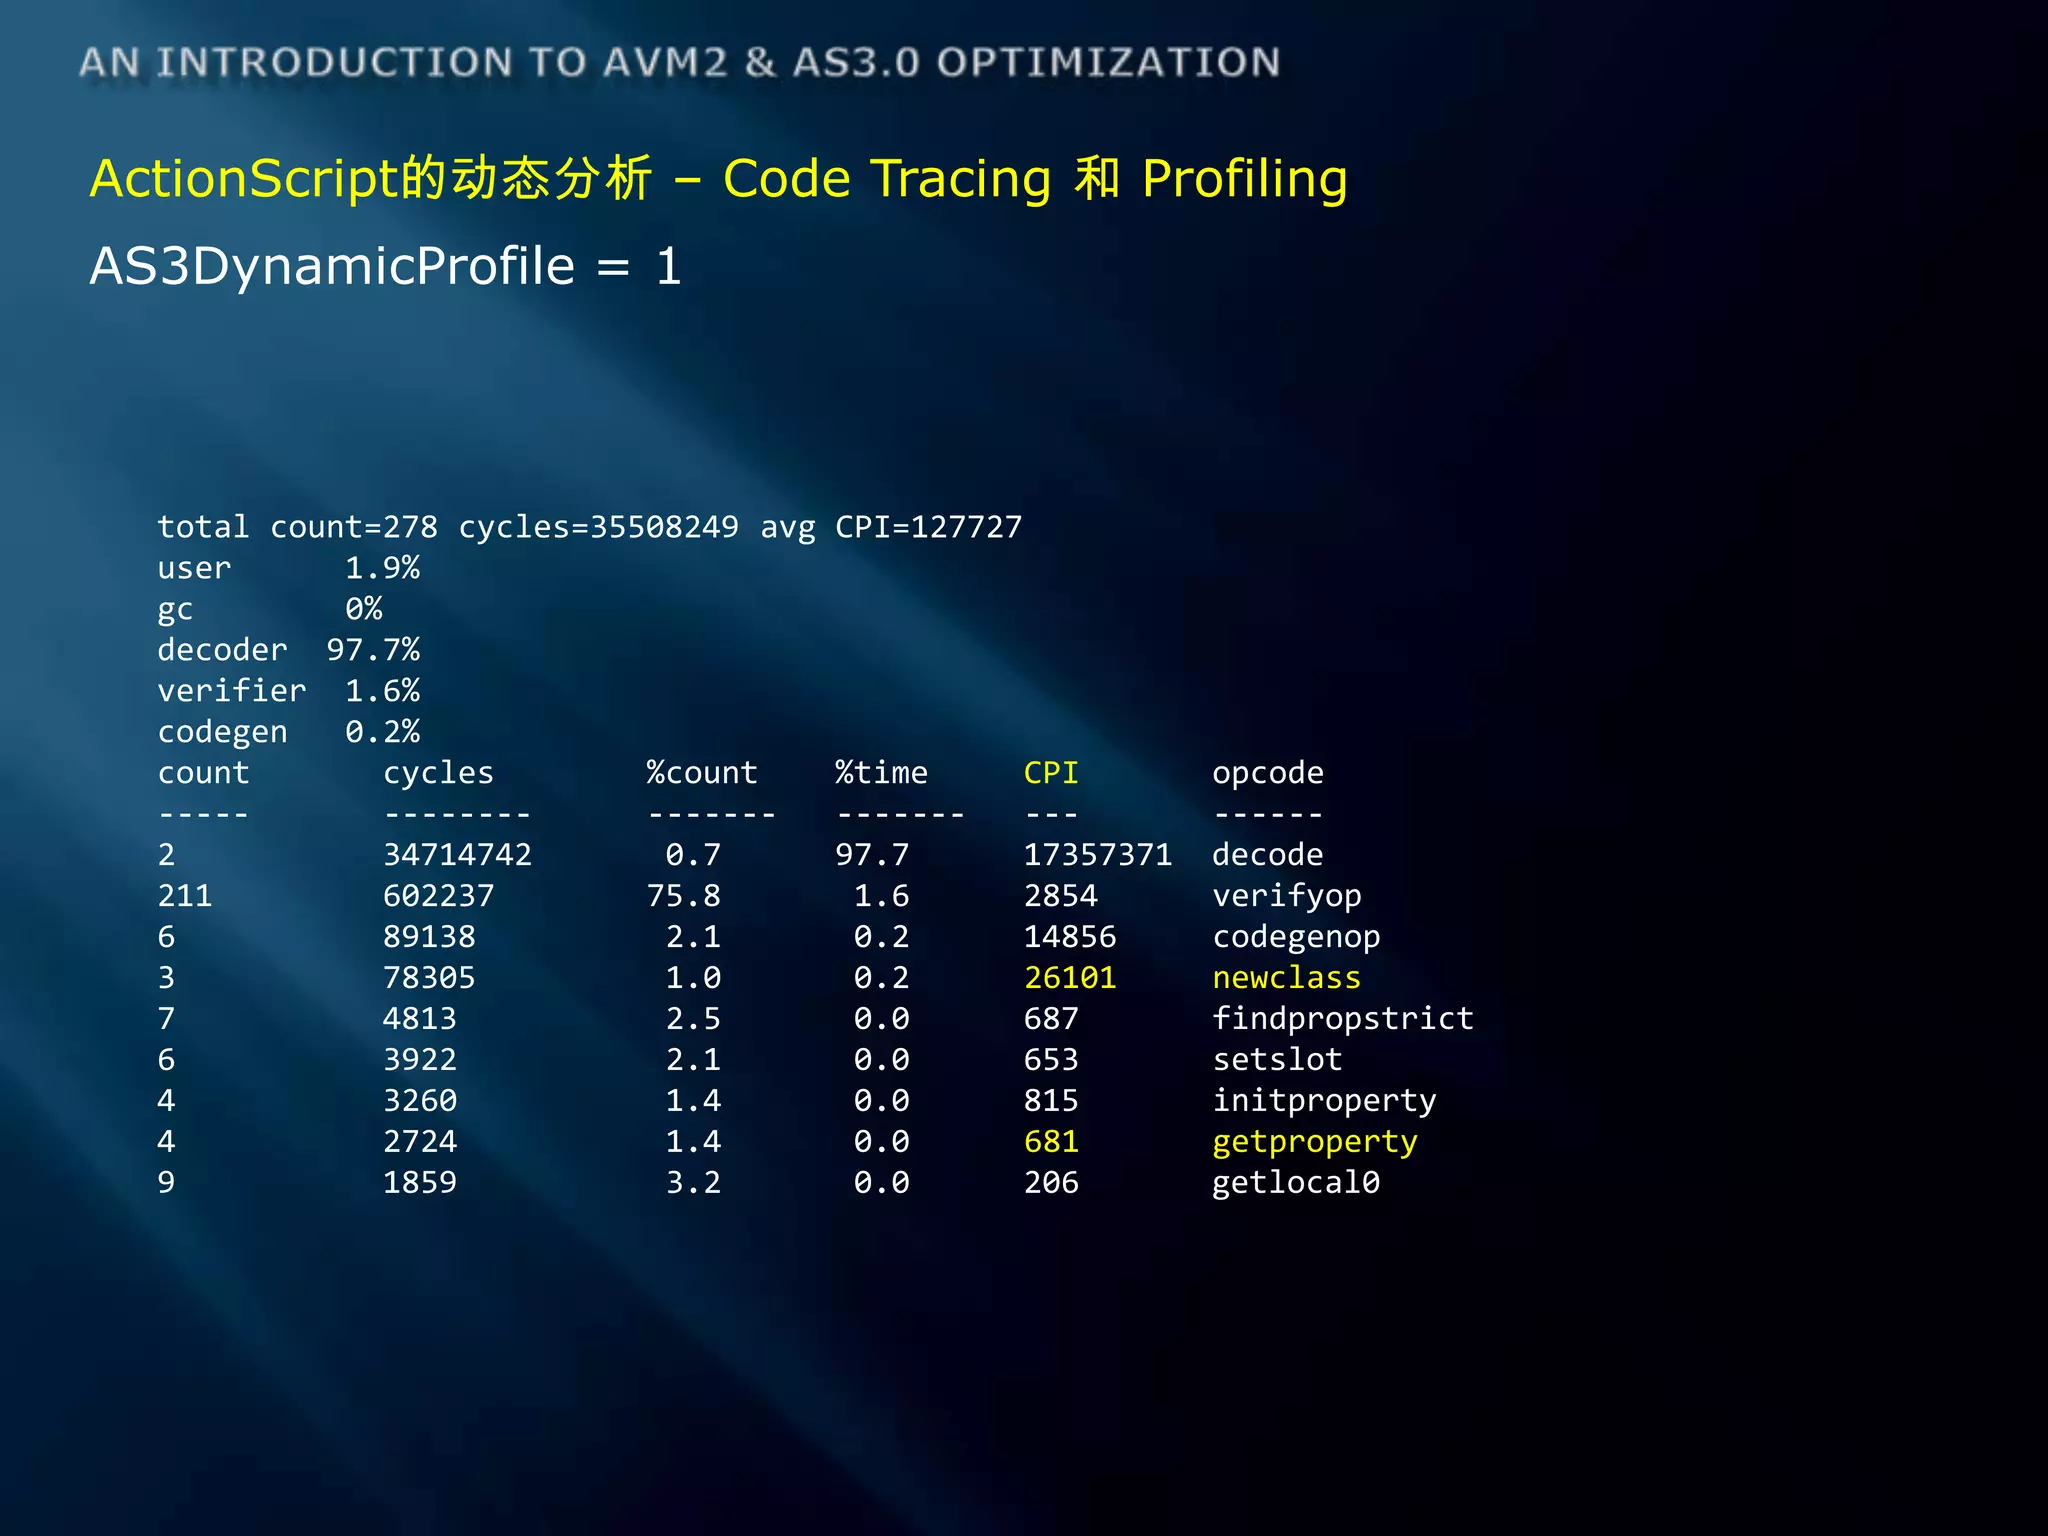Click the cycles value '89138'
2048x1536 pixels.
[430, 937]
